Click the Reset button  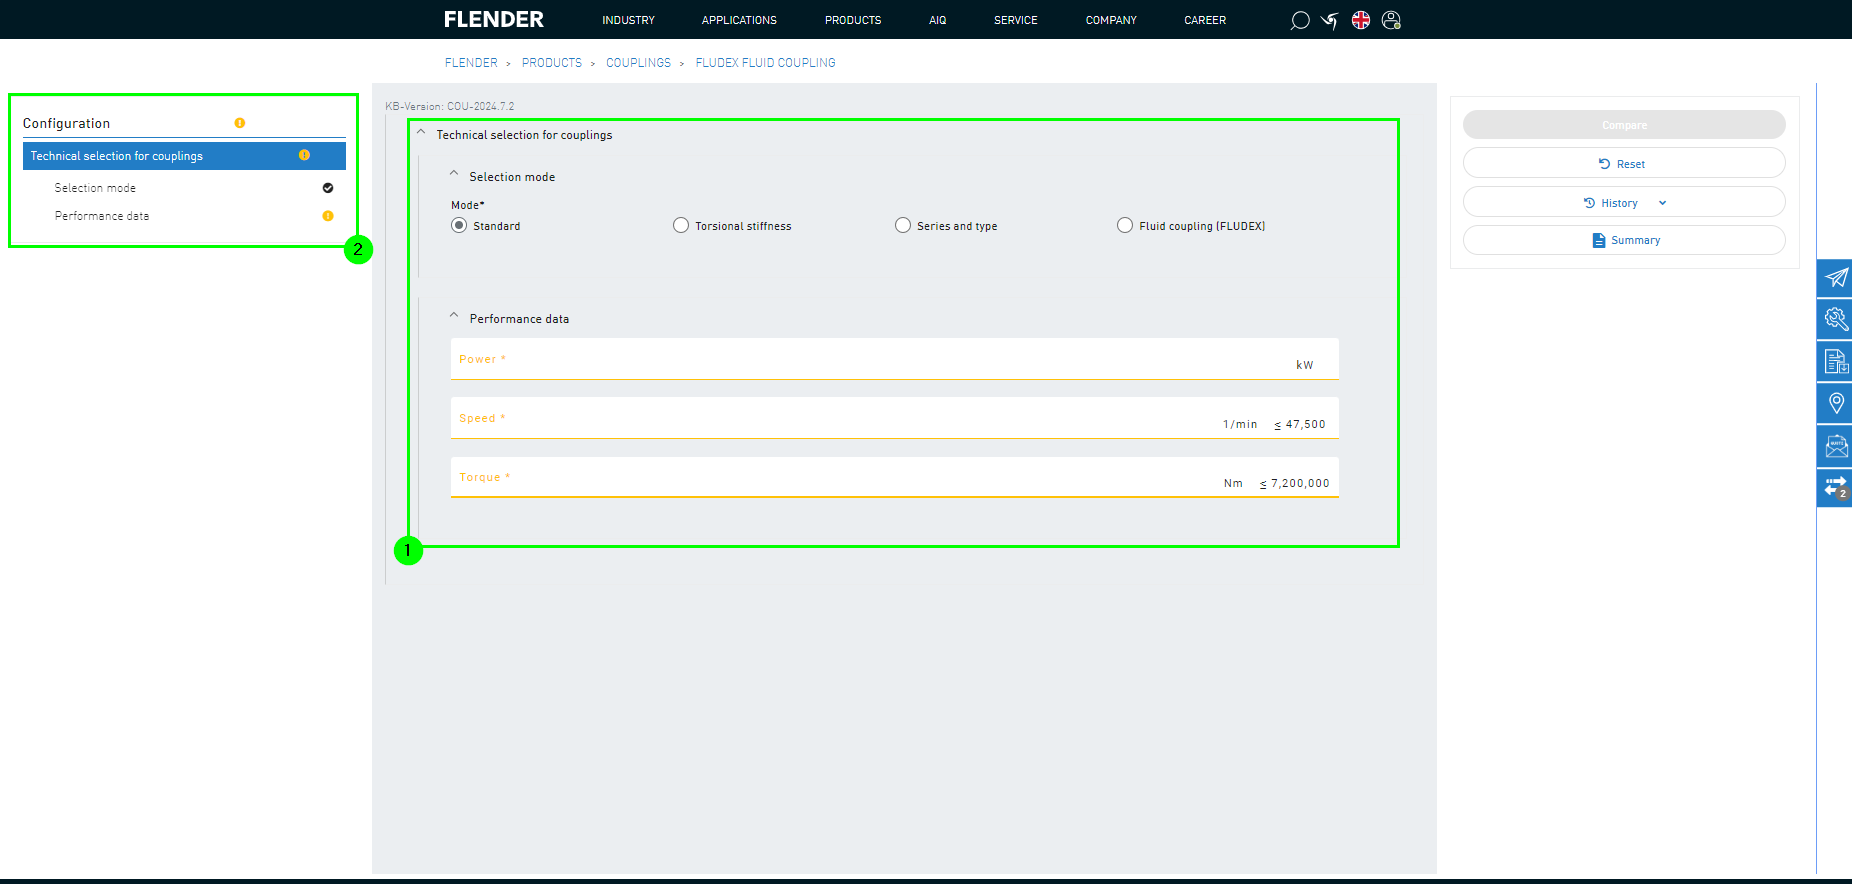coord(1624,163)
